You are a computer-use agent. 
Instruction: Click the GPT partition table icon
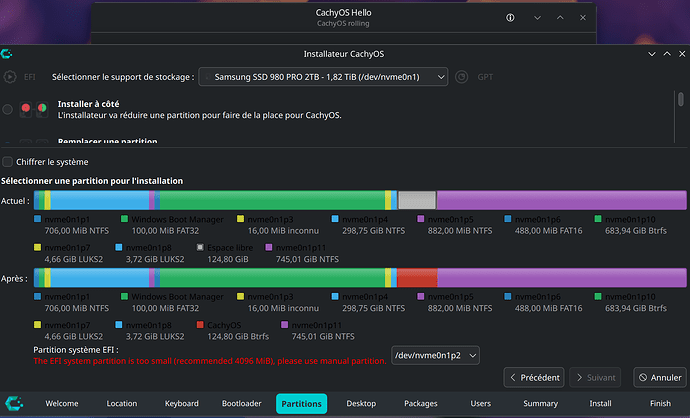click(x=461, y=76)
